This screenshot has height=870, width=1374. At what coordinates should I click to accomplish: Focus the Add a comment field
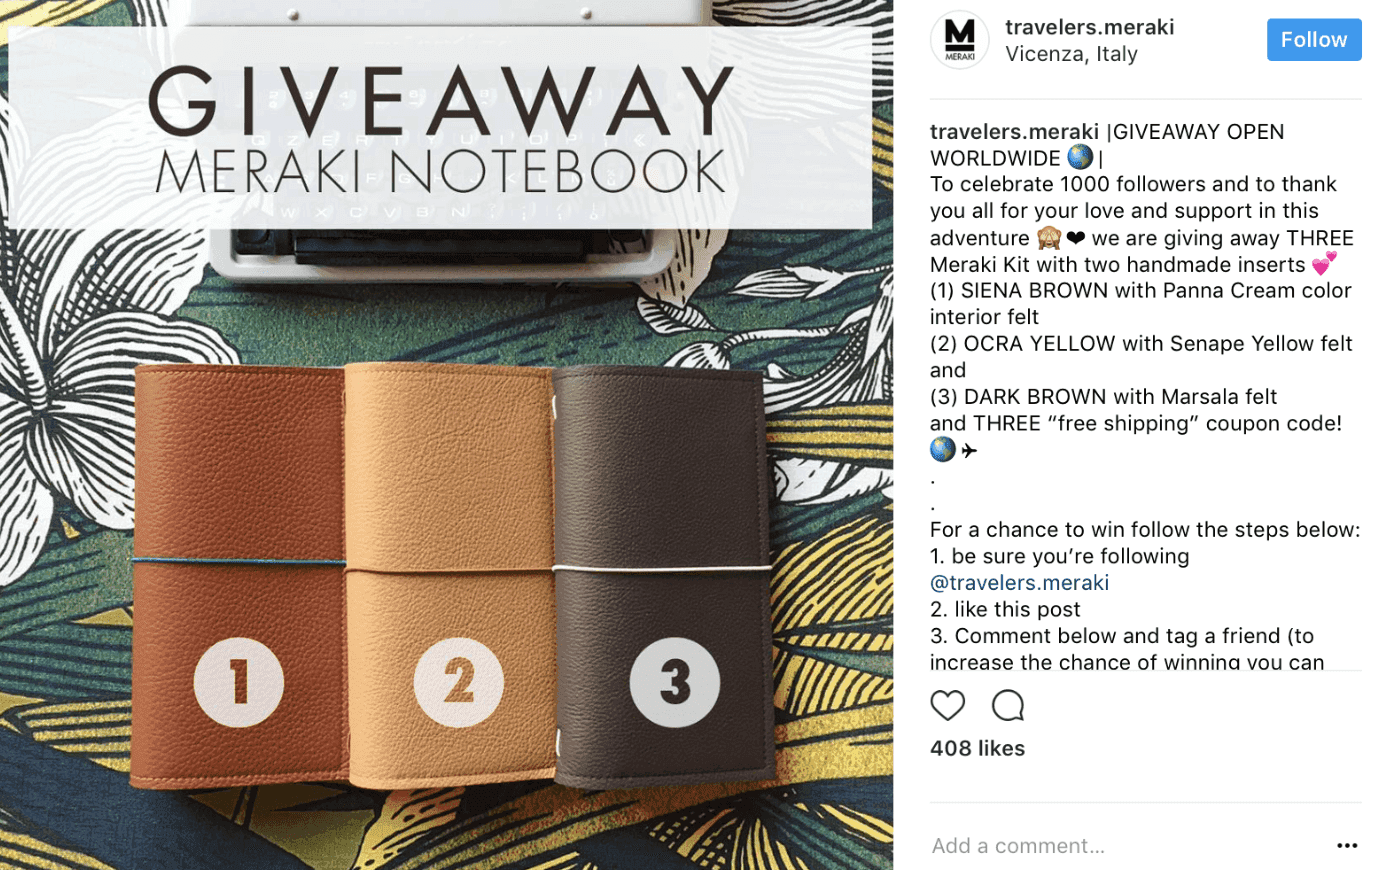1125,846
